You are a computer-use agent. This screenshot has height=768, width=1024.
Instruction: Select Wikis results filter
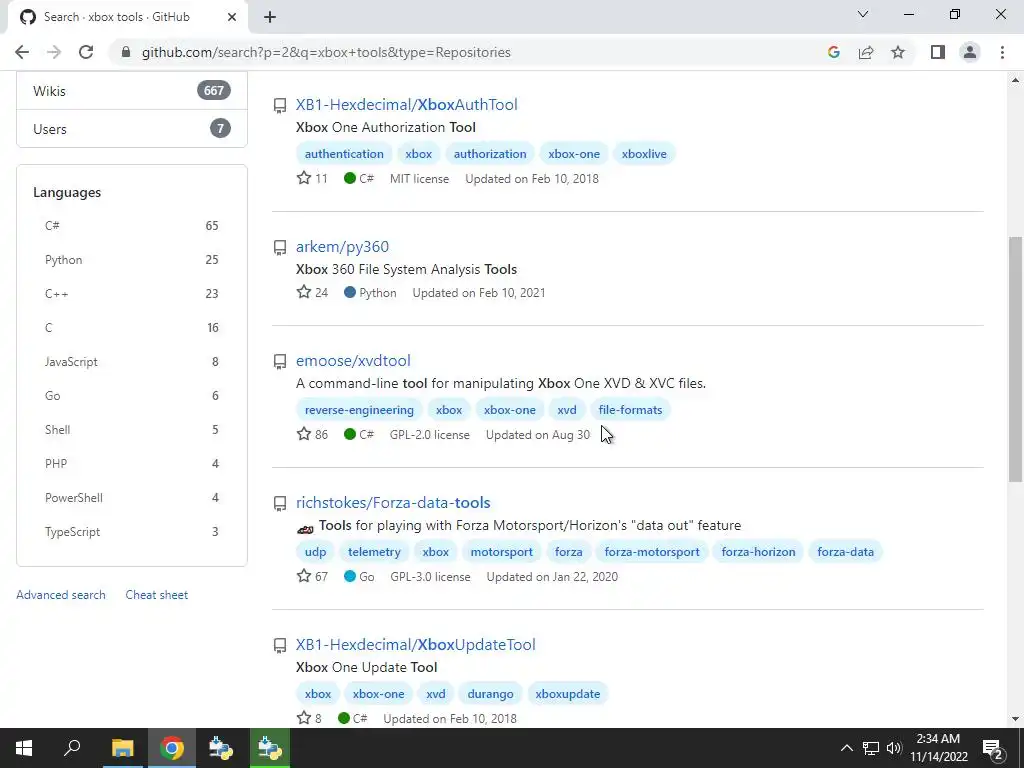[132, 91]
